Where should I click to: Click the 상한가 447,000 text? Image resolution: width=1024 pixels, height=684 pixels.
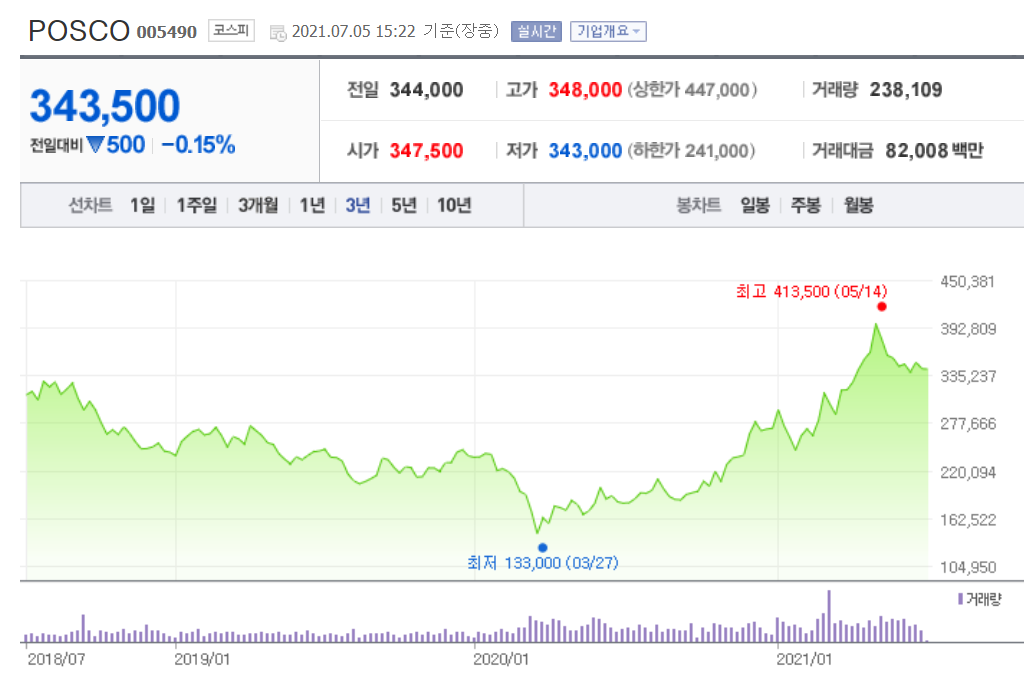[x=692, y=90]
